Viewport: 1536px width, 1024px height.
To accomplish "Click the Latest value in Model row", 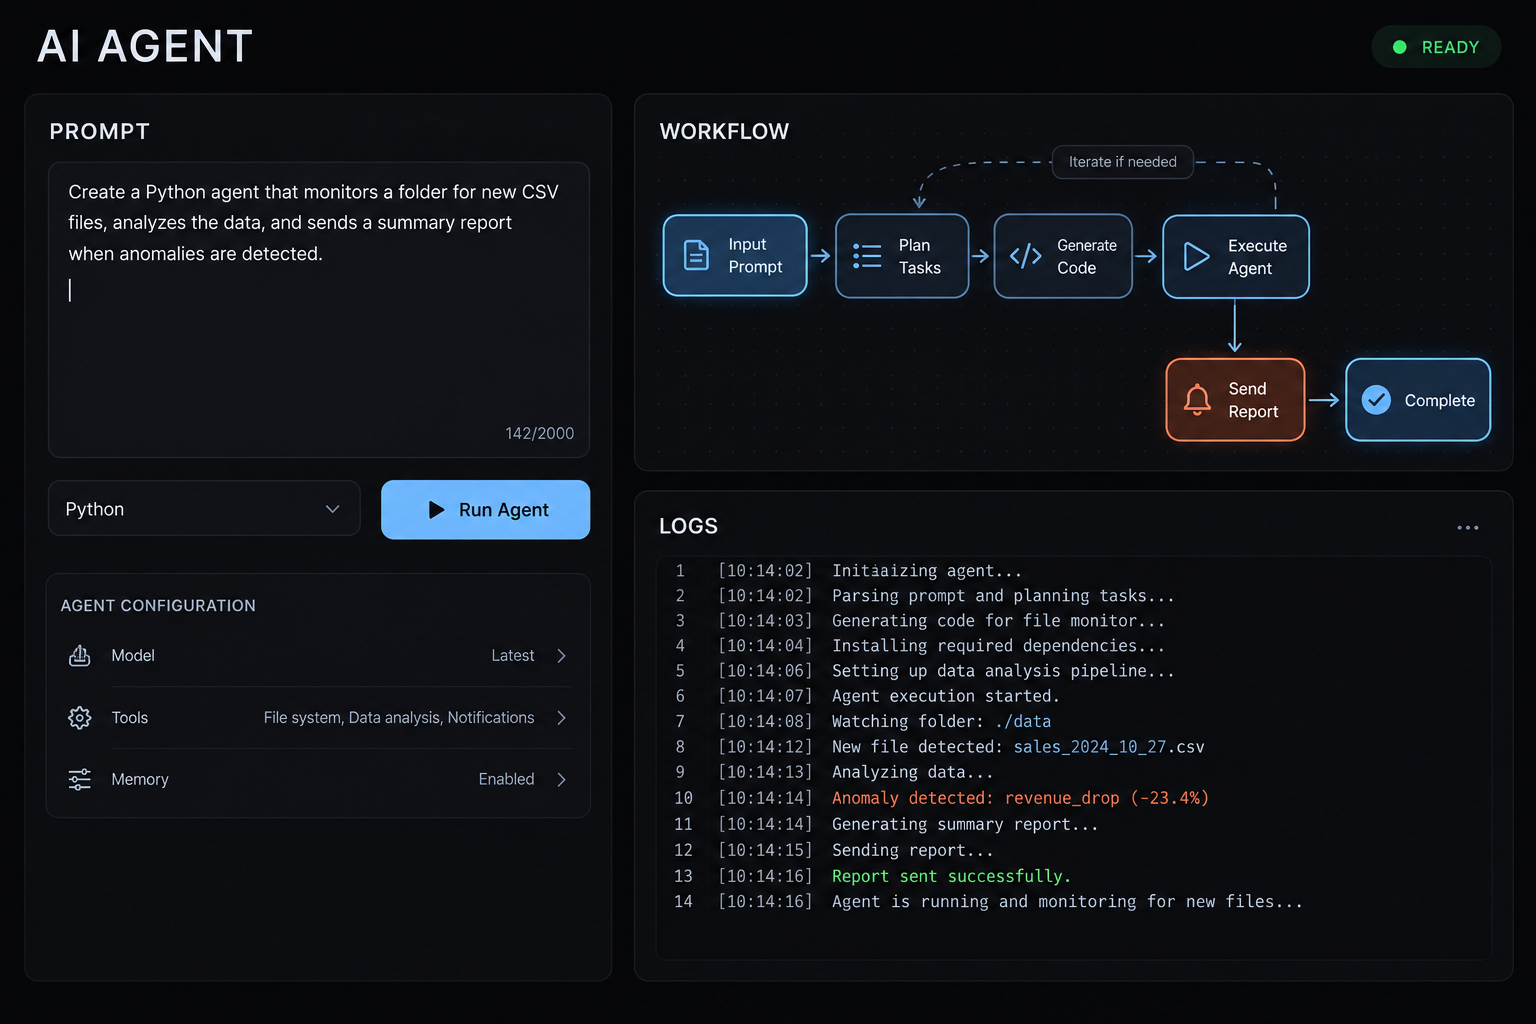I will coord(513,656).
